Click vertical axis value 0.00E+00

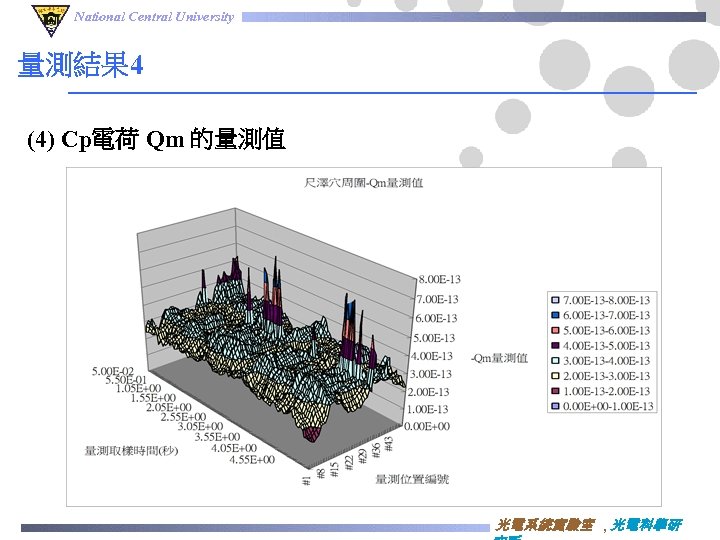coord(427,427)
